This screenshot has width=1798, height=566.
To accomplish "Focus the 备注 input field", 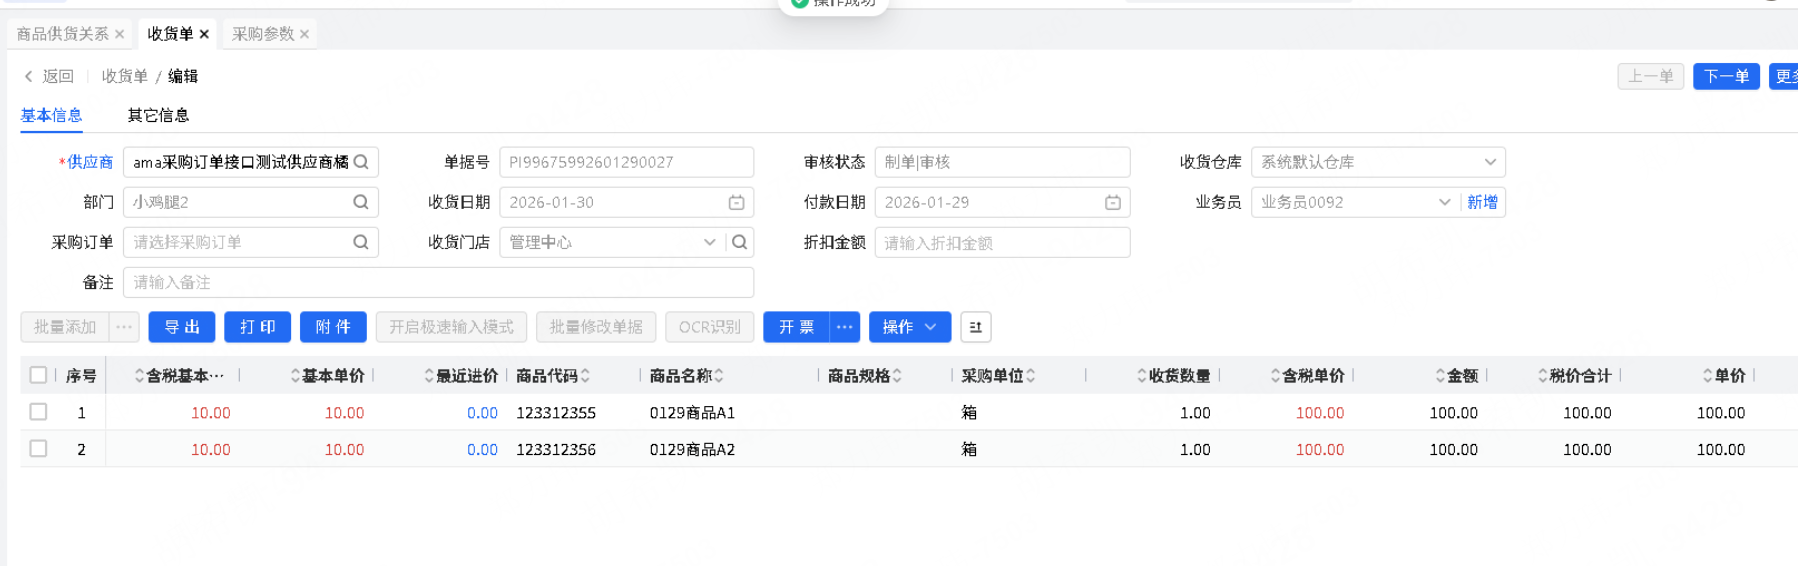I will pos(438,282).
